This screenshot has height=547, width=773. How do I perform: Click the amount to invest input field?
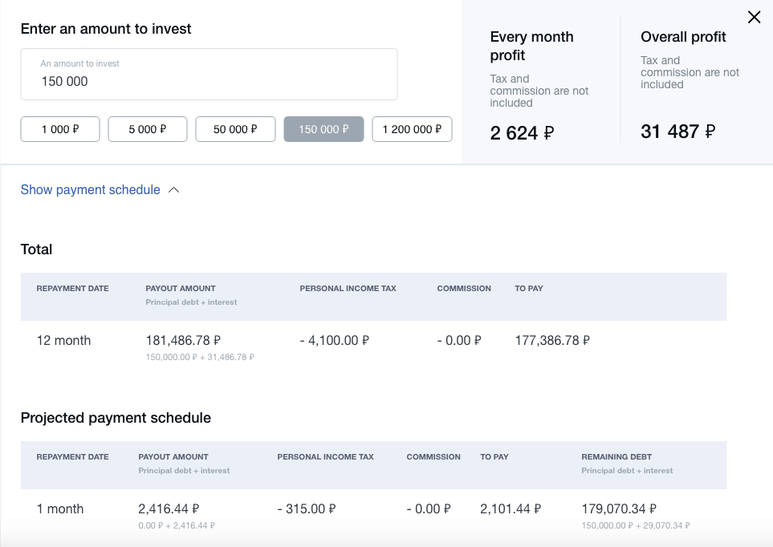209,75
